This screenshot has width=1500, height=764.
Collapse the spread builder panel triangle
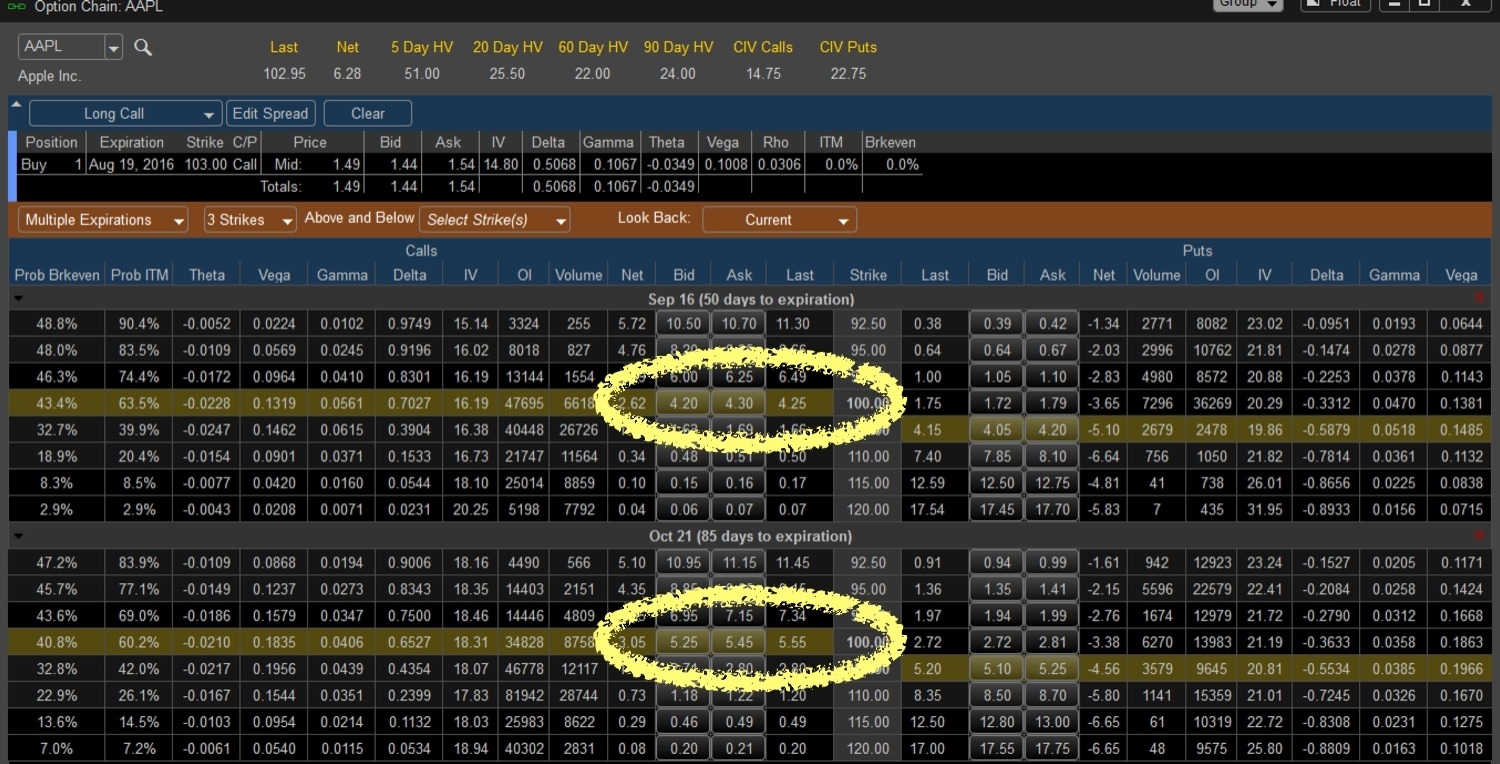[15, 104]
